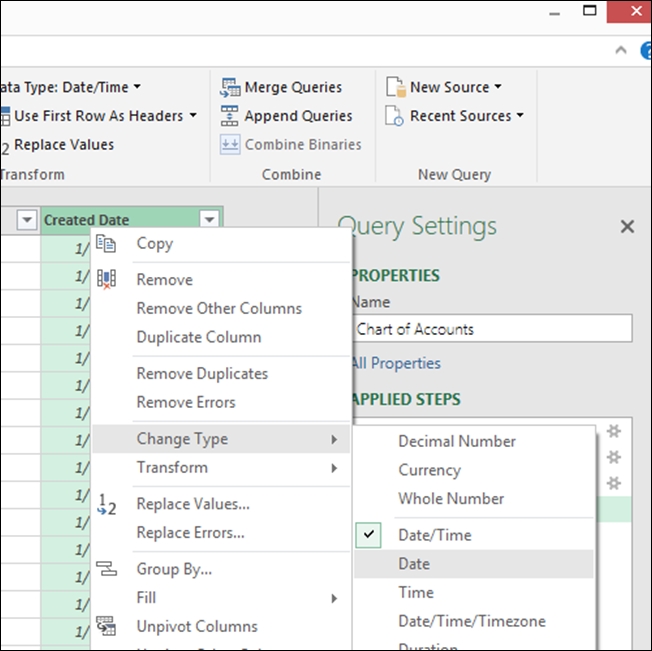This screenshot has width=652, height=651.
Task: Click the Group By icon in context menu
Action: tap(106, 569)
